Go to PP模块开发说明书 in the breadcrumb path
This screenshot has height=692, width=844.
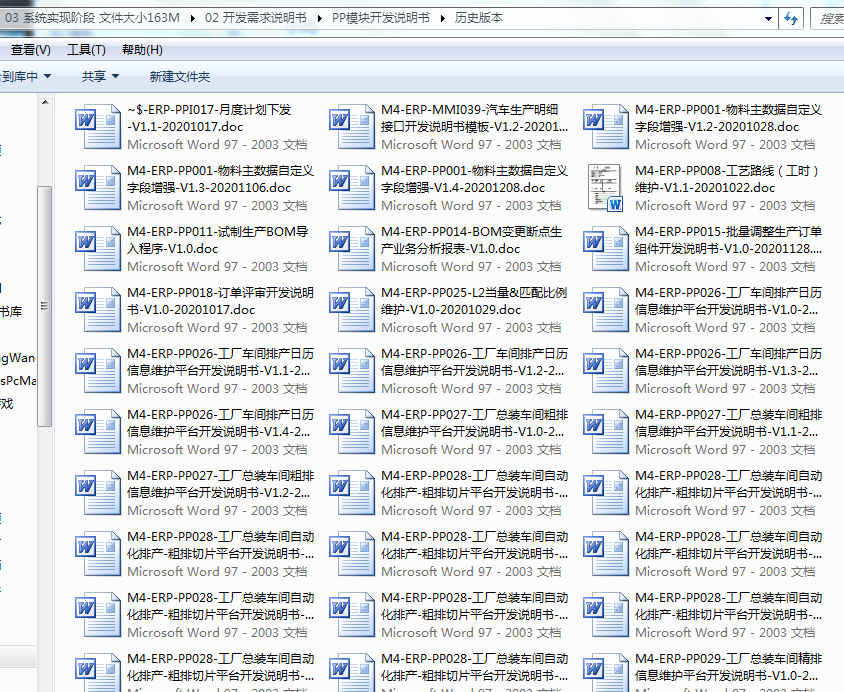(x=382, y=18)
